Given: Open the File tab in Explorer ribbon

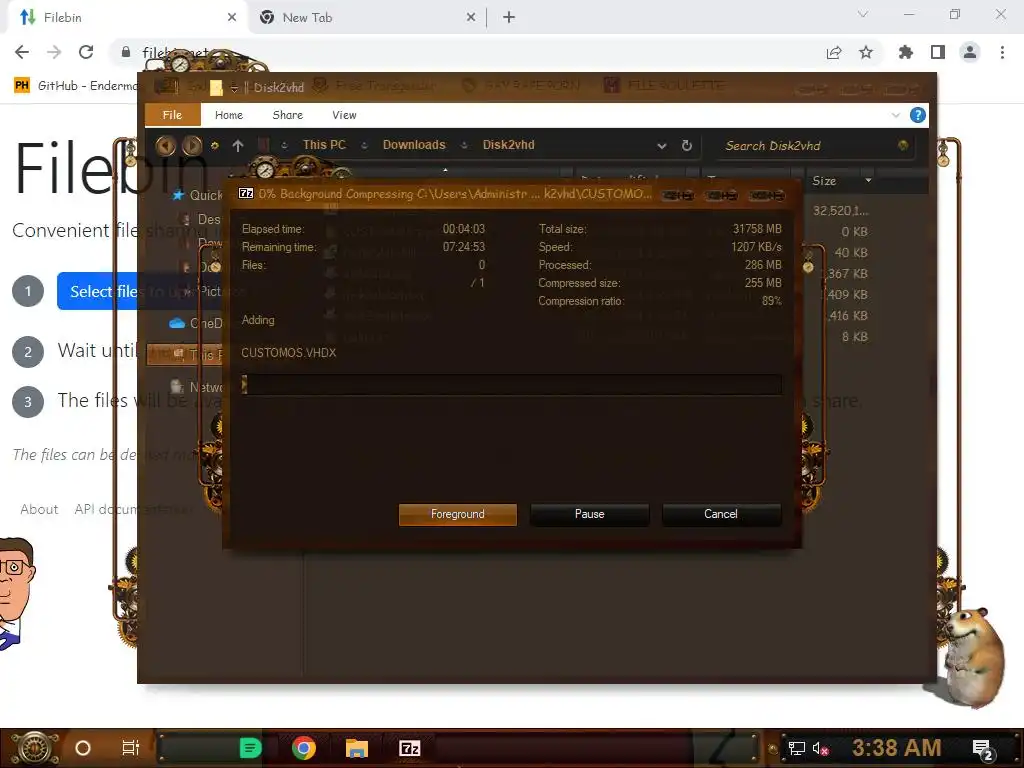Looking at the screenshot, I should coord(172,115).
